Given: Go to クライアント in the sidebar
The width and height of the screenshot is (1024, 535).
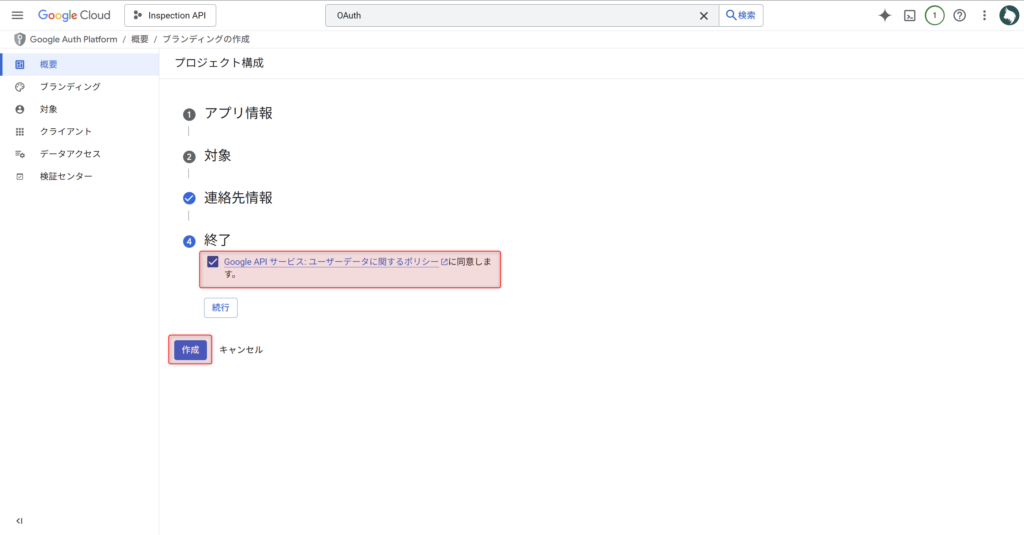Looking at the screenshot, I should (x=66, y=132).
